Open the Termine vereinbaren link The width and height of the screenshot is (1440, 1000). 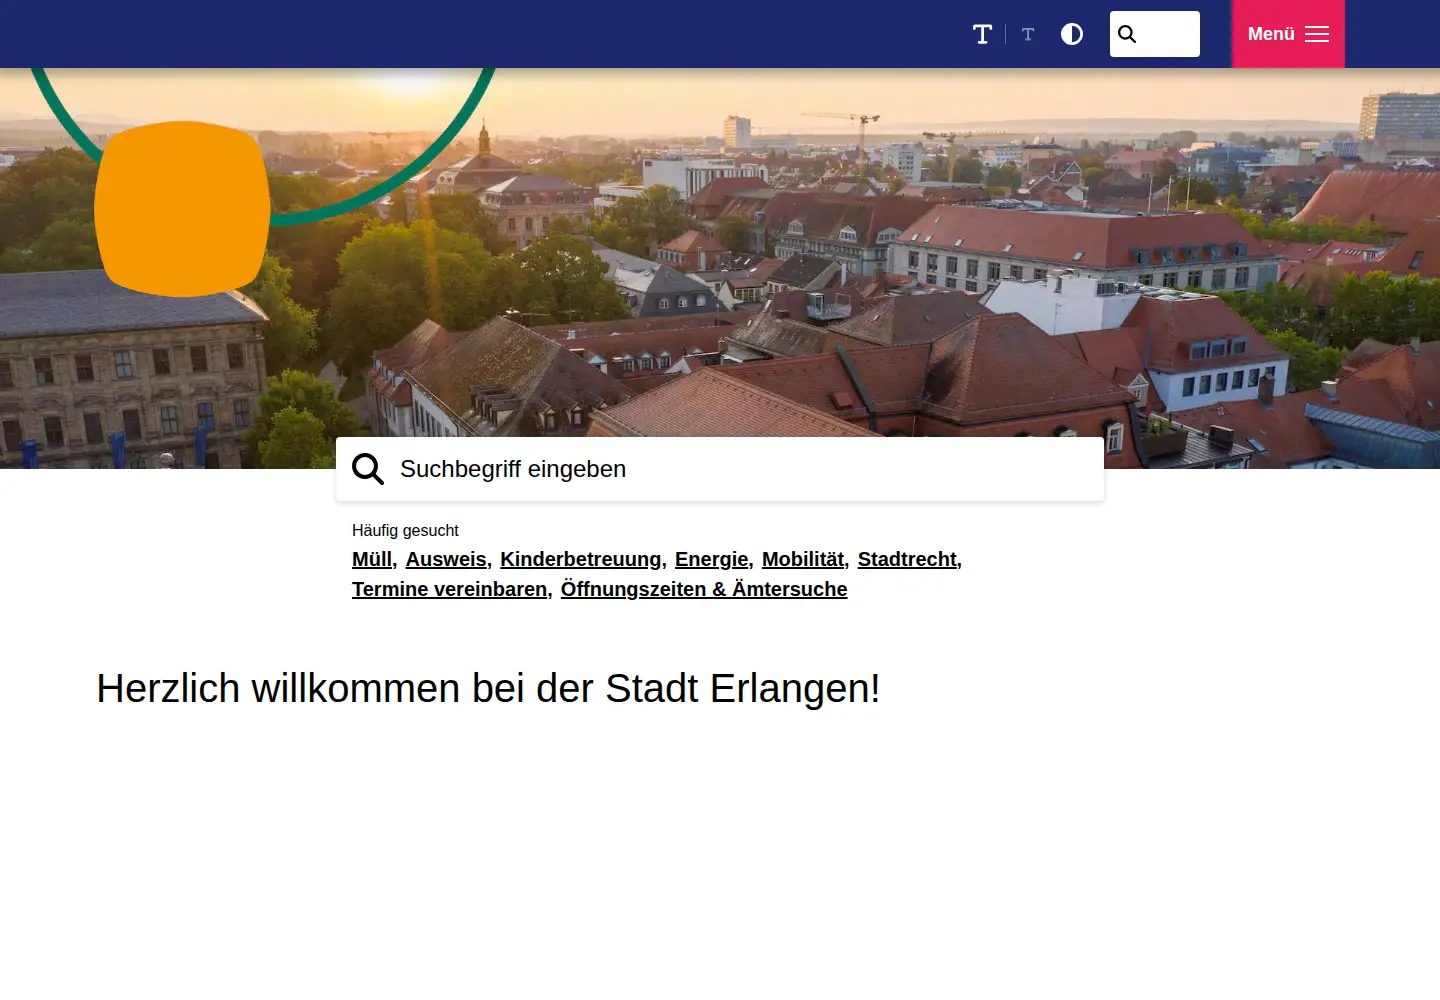pos(450,589)
